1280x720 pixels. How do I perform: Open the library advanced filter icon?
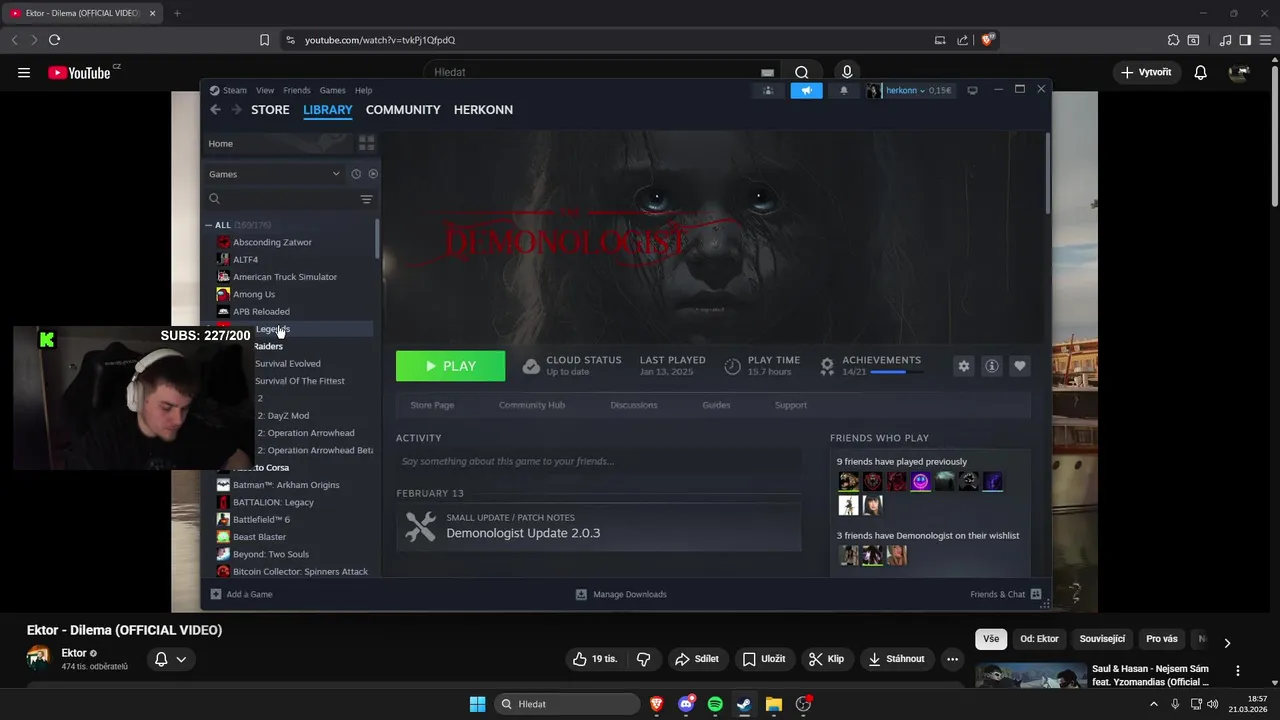[366, 199]
